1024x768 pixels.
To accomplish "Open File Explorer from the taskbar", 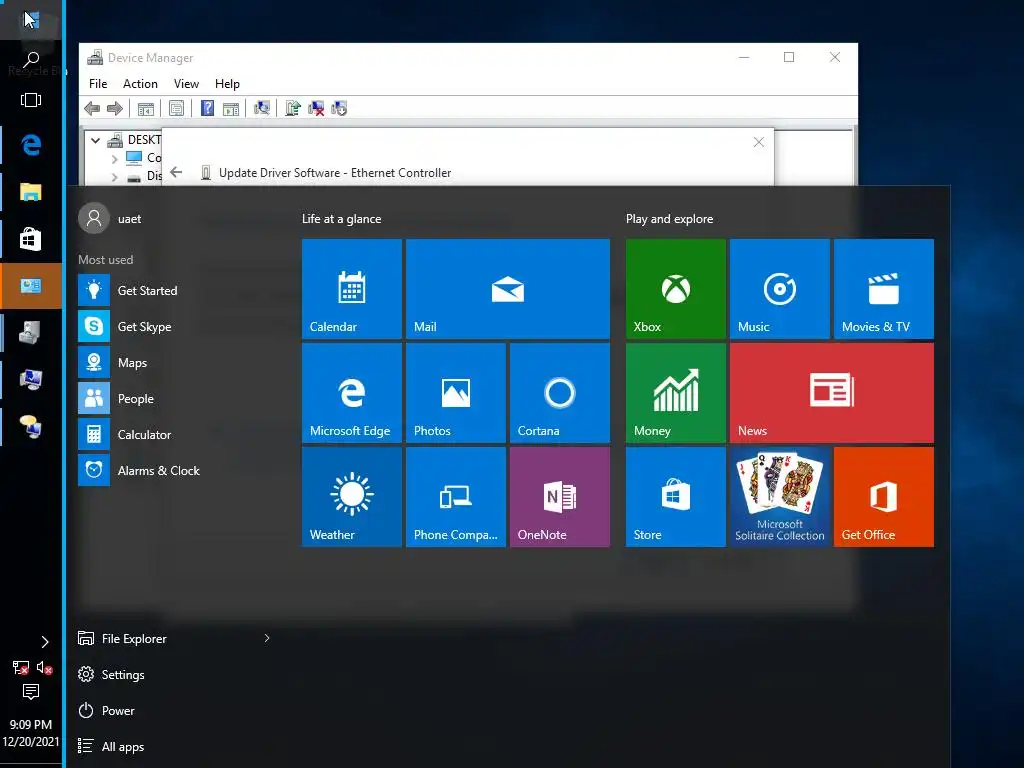I will point(31,192).
